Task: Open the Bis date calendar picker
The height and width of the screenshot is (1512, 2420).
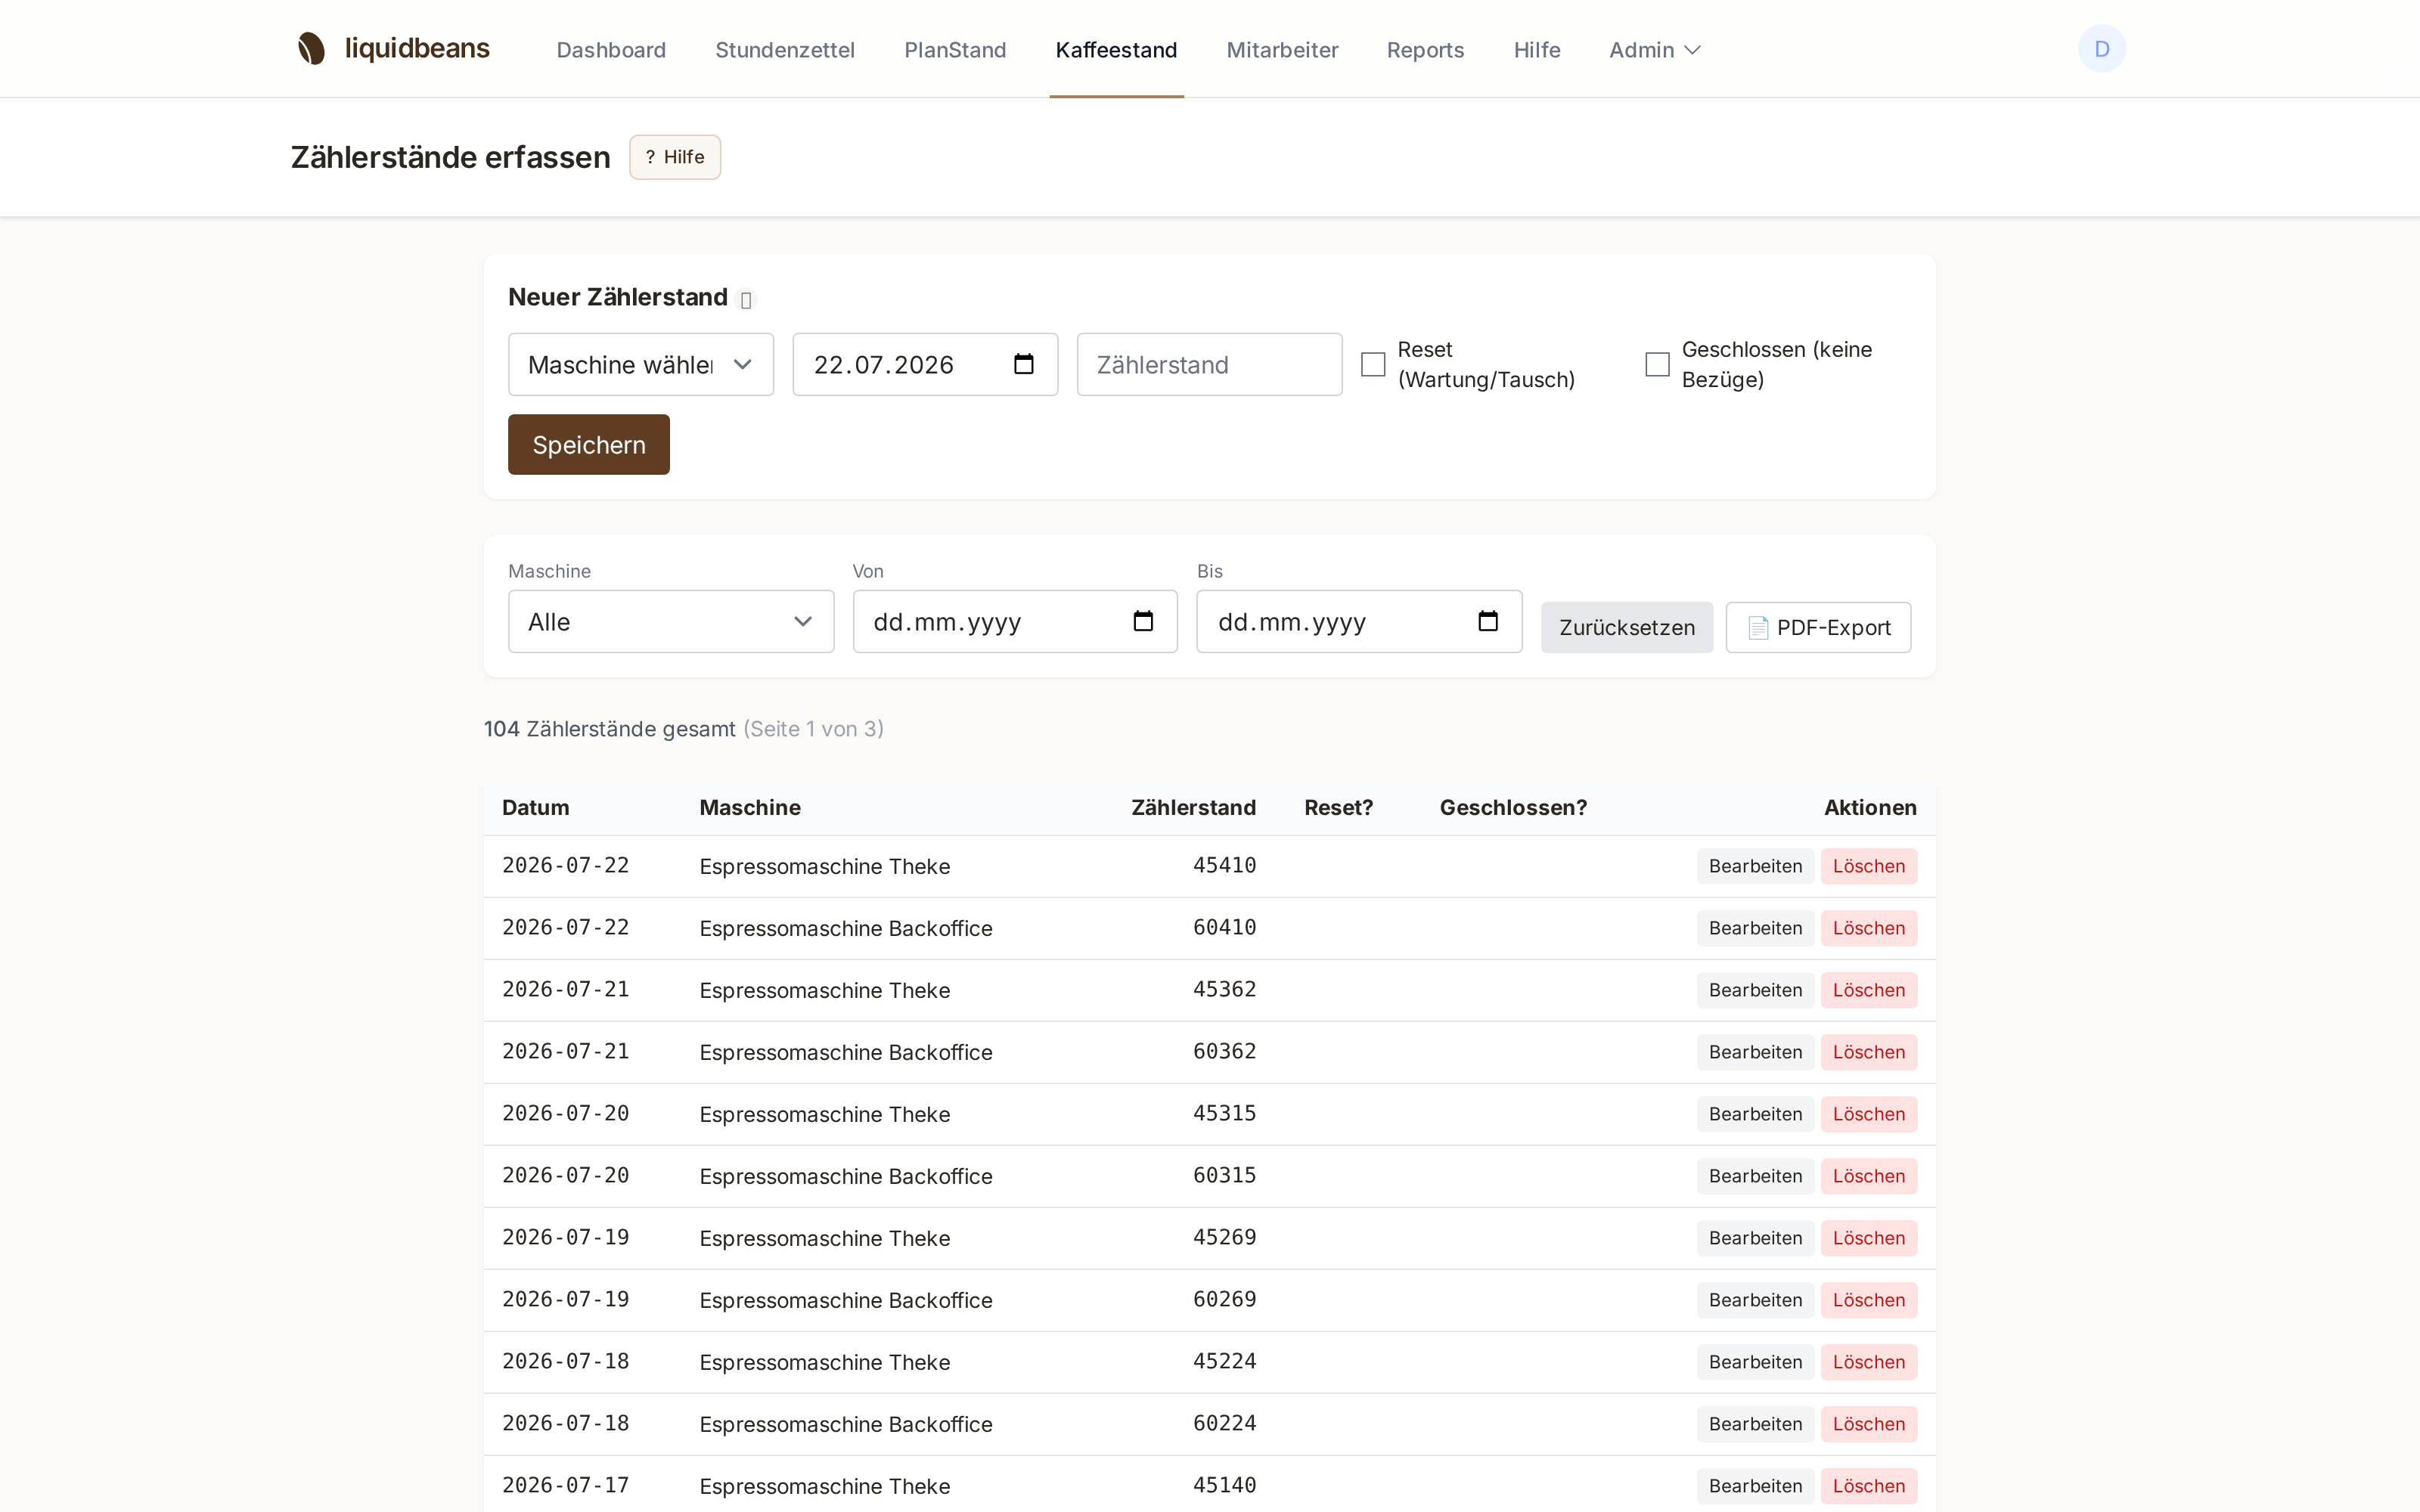Action: point(1488,621)
